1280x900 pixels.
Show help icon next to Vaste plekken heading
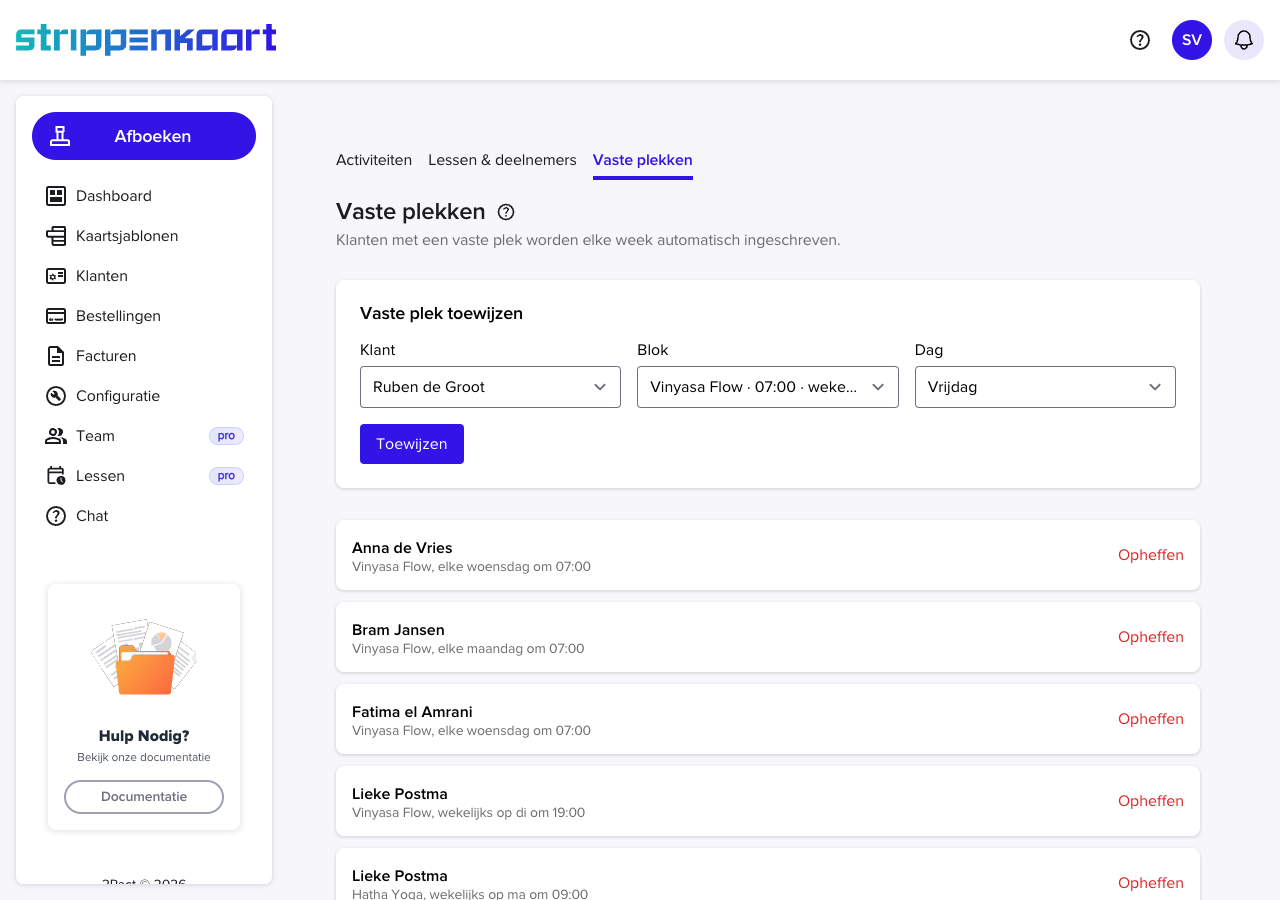point(506,212)
